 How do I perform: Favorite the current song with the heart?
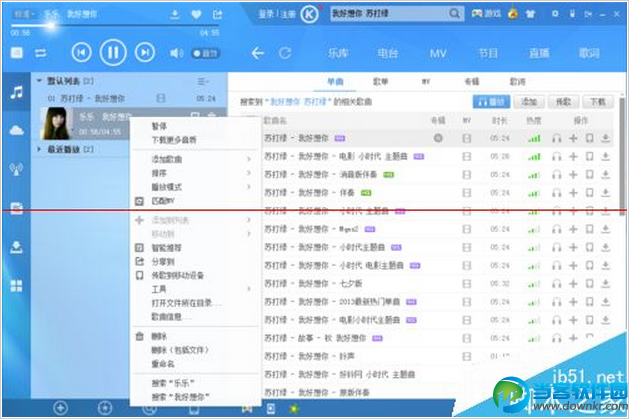[196, 15]
